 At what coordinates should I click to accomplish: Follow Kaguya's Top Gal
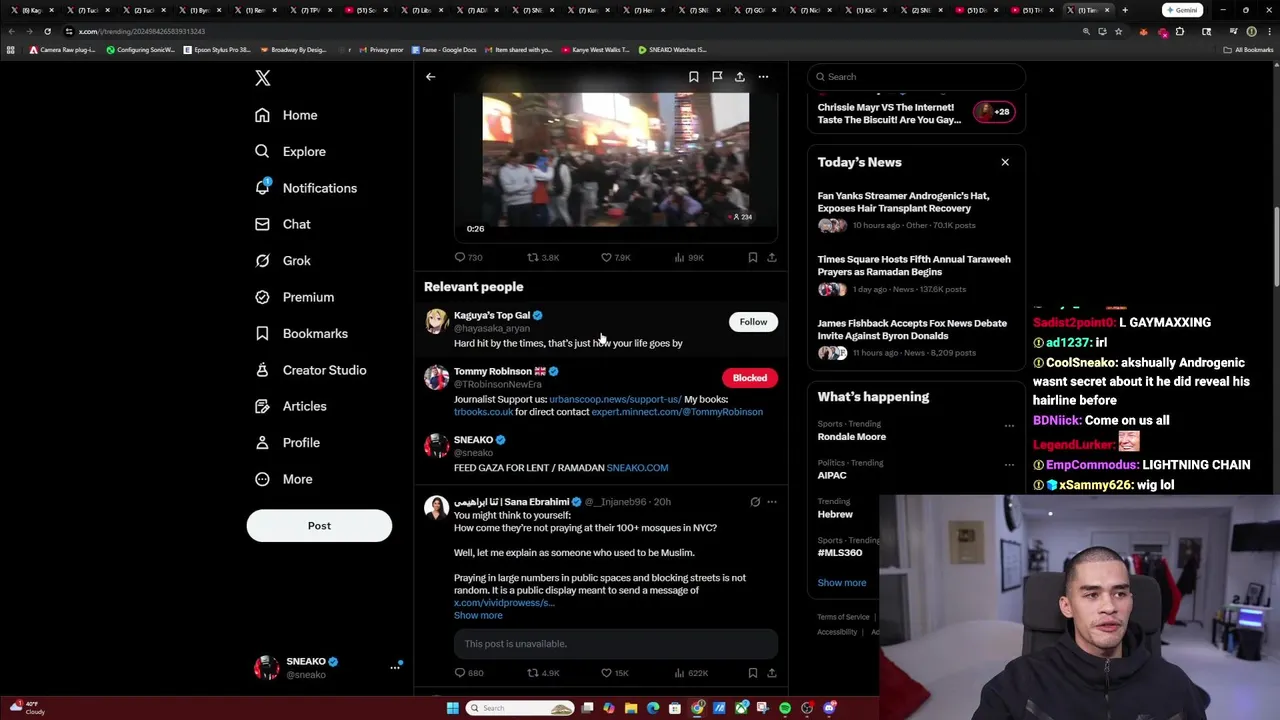[753, 322]
